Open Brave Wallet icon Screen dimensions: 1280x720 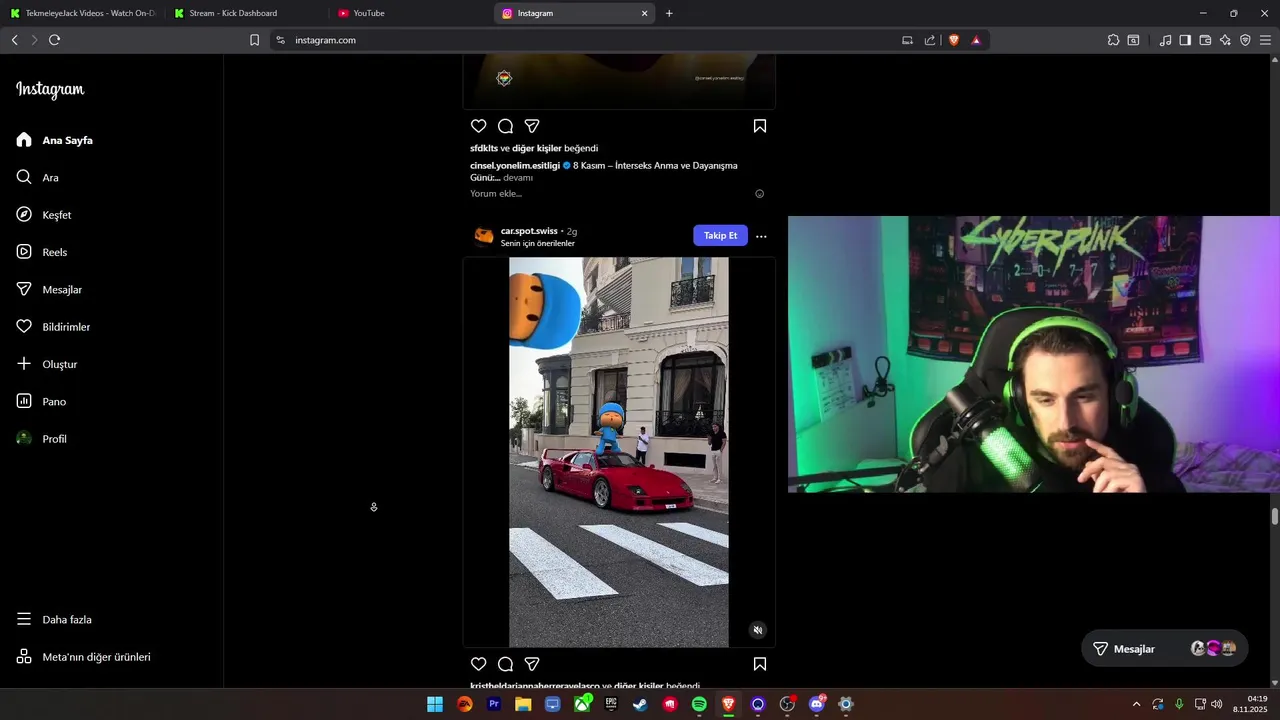click(x=1205, y=40)
